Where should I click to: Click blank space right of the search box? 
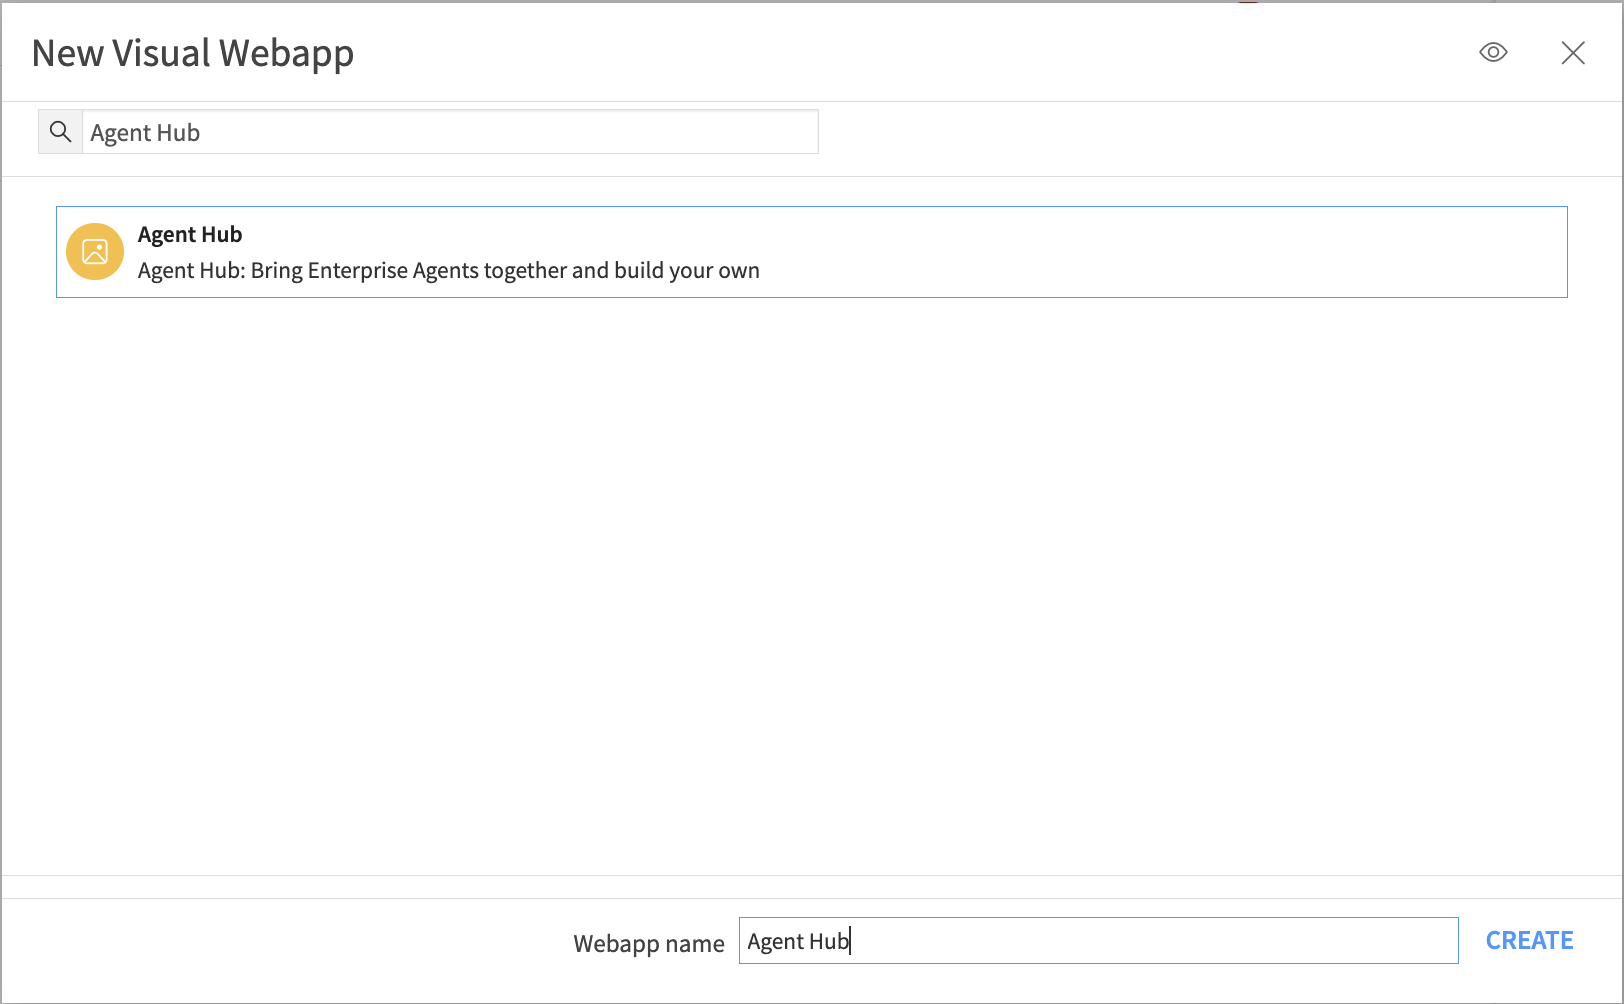(1200, 132)
